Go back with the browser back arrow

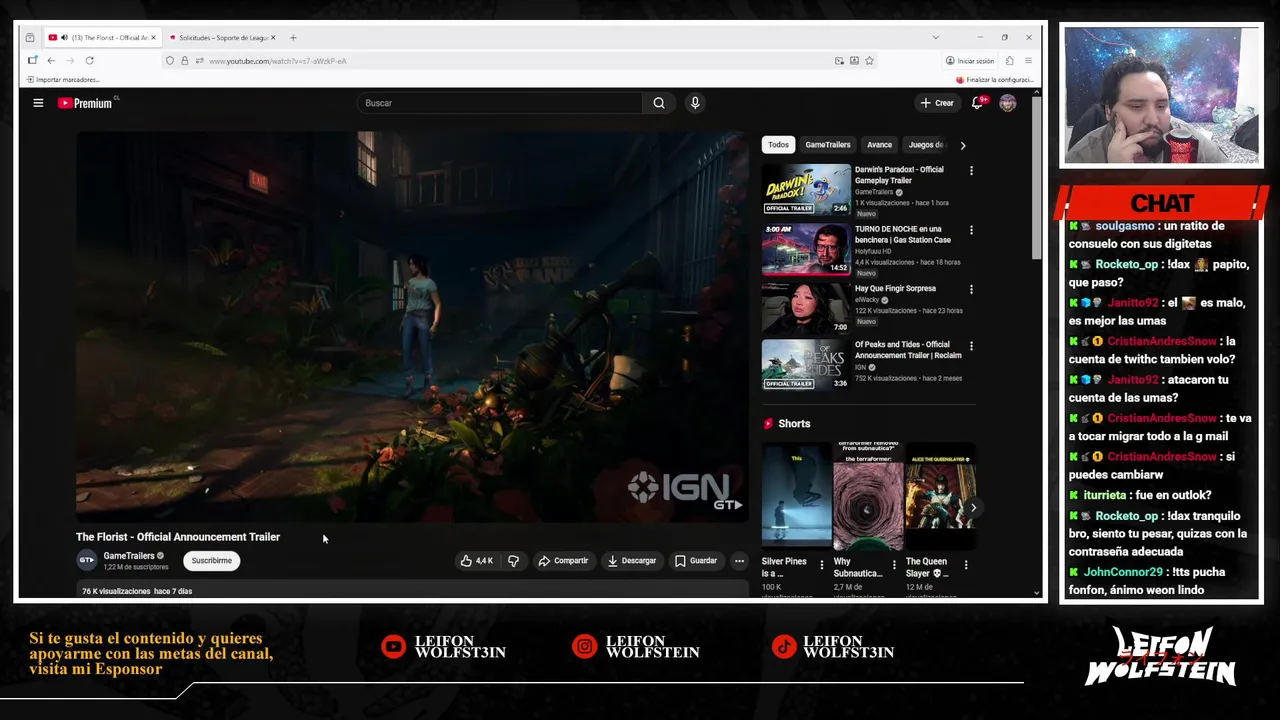pos(51,61)
